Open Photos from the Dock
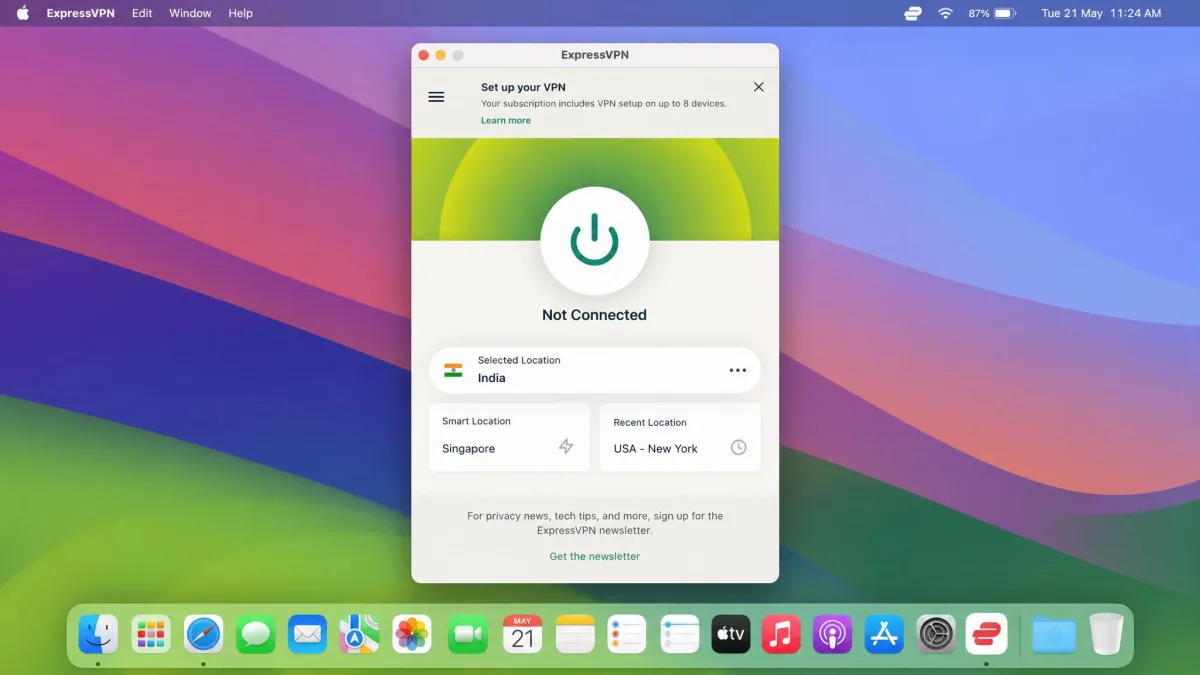 point(412,634)
